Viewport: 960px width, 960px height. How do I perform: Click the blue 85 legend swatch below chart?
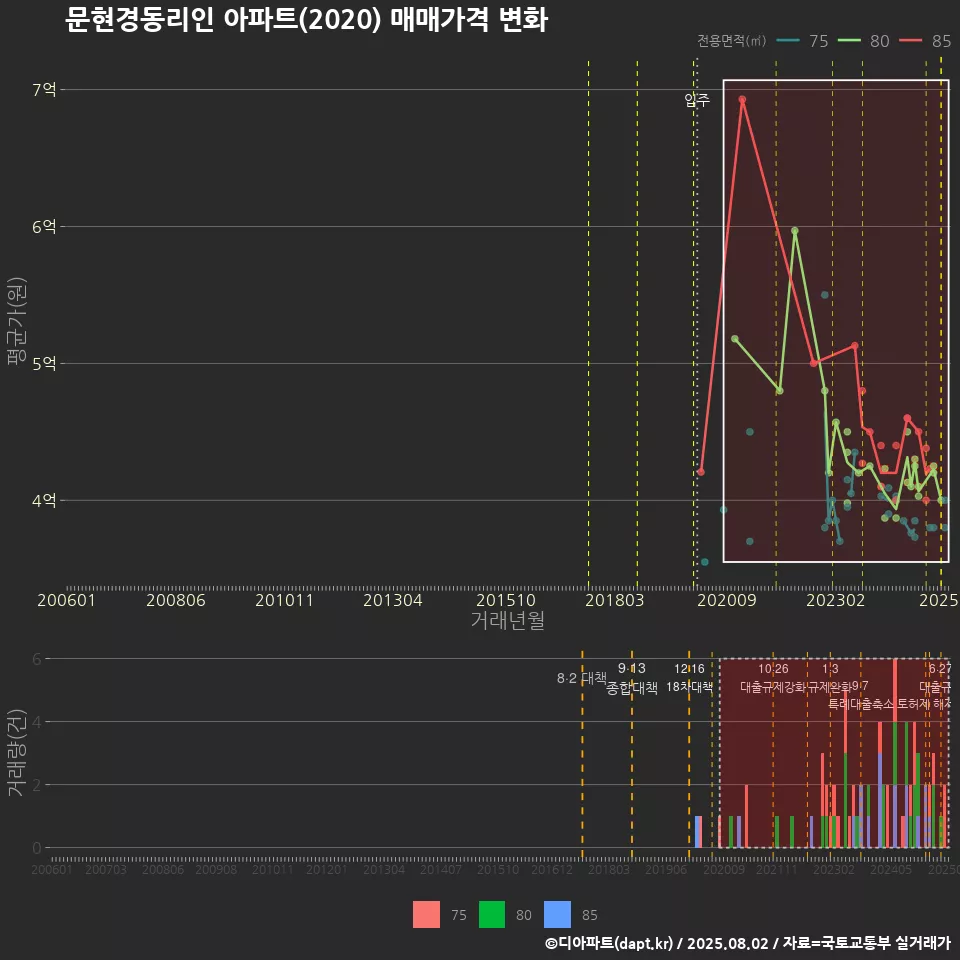(557, 915)
